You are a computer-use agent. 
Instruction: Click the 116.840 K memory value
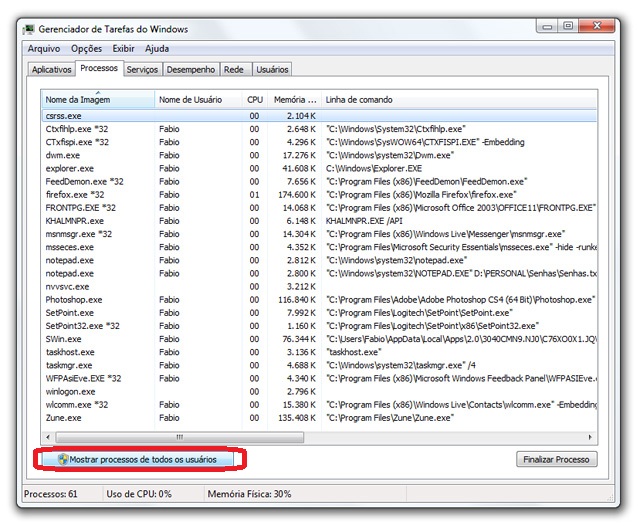(297, 300)
